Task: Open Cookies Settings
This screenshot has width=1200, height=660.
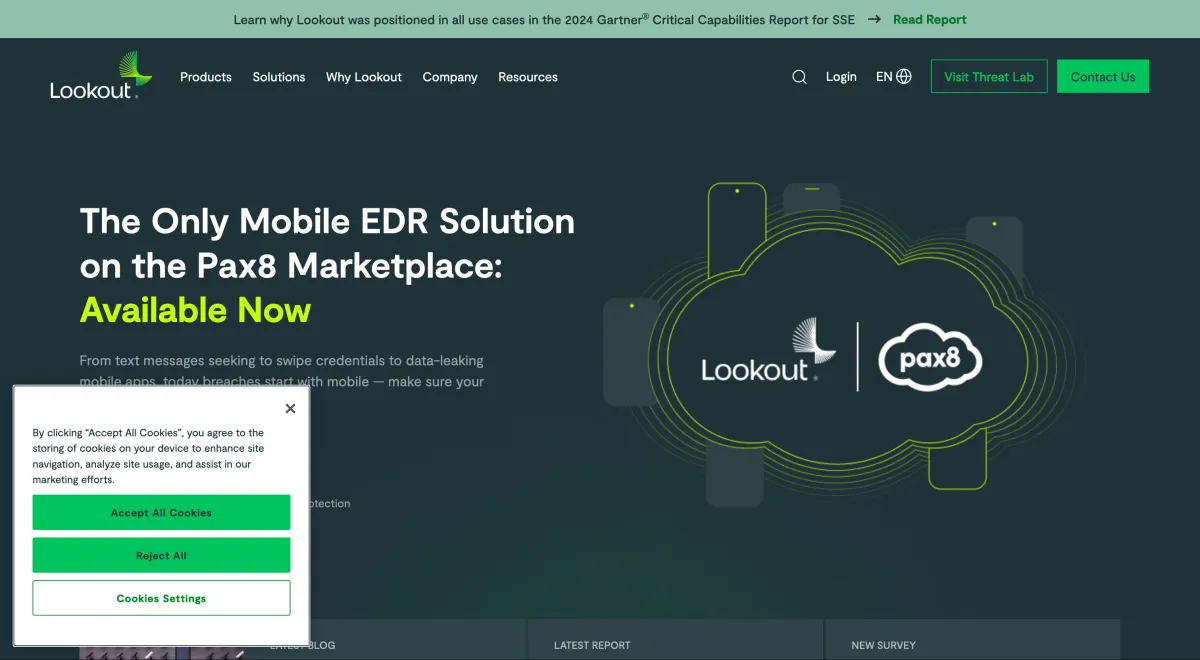Action: 161,598
